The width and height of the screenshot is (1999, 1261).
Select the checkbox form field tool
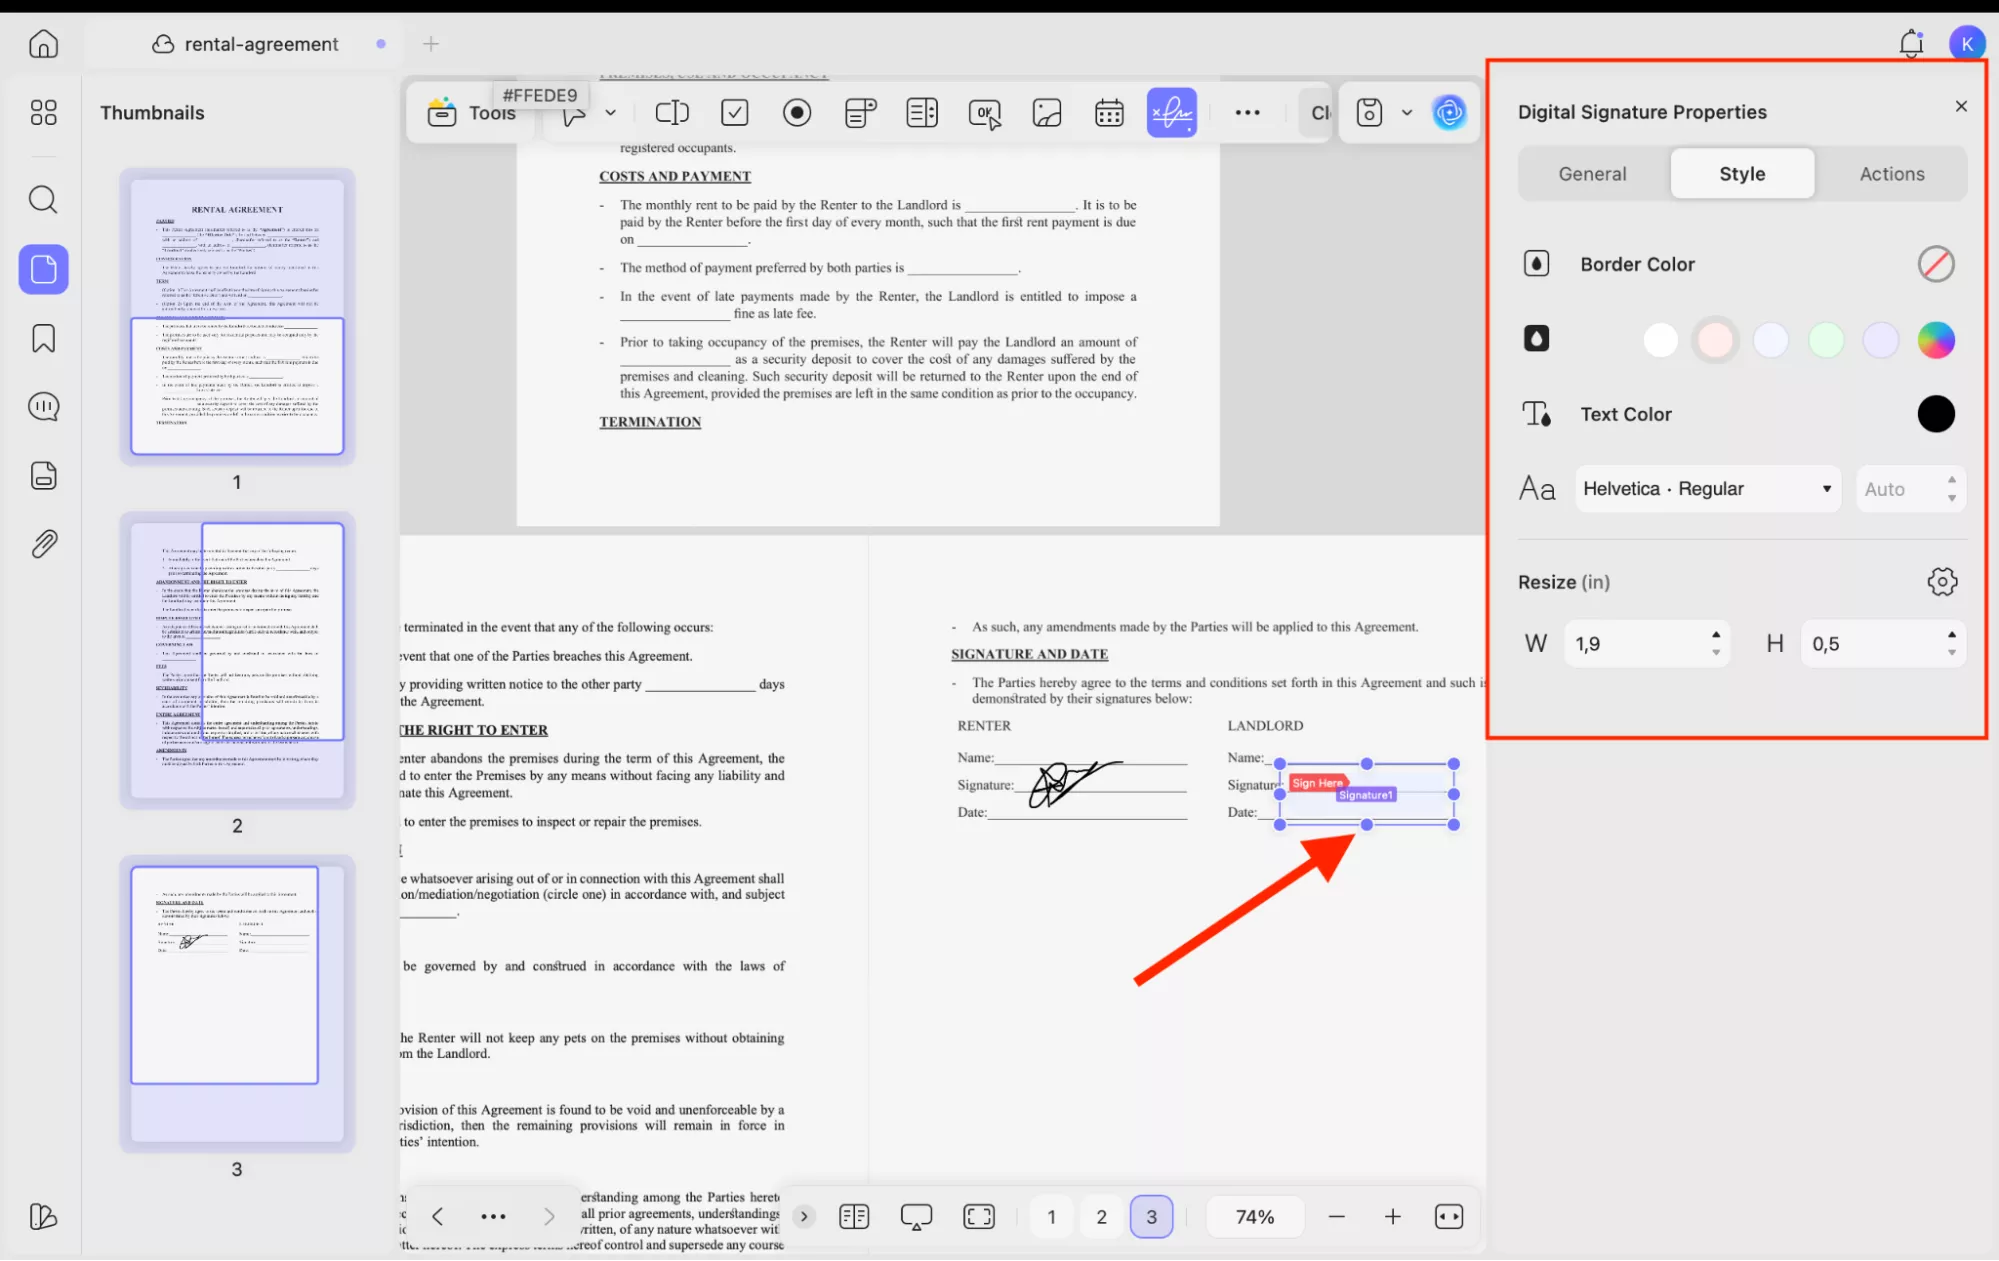(x=735, y=112)
